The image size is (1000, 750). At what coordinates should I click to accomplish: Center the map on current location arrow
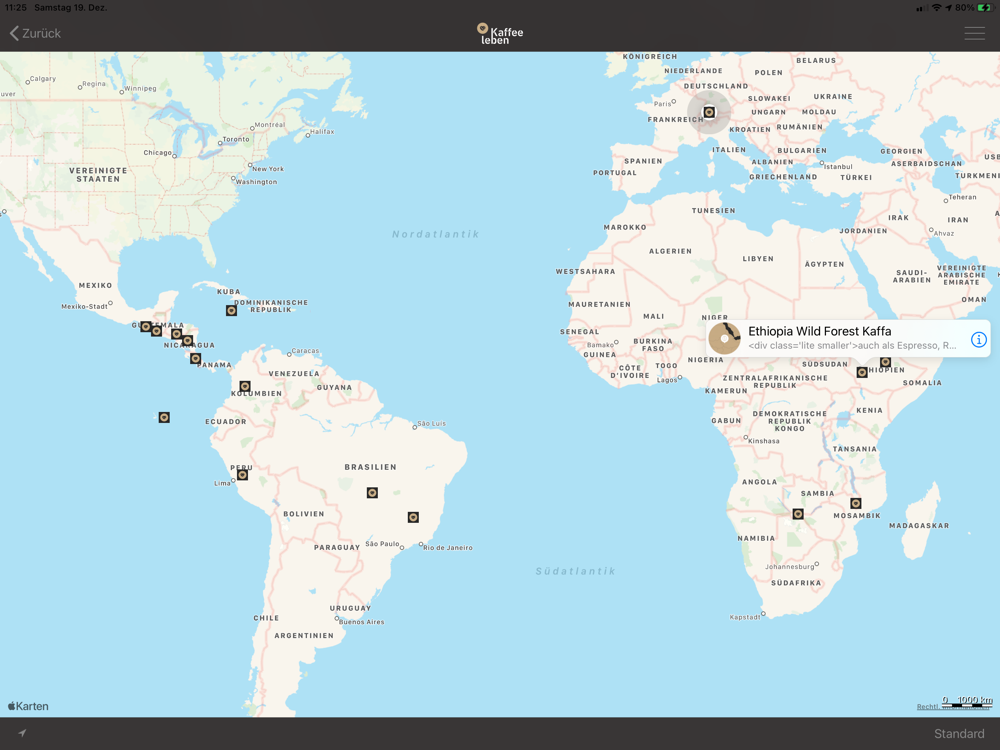pyautogui.click(x=22, y=733)
